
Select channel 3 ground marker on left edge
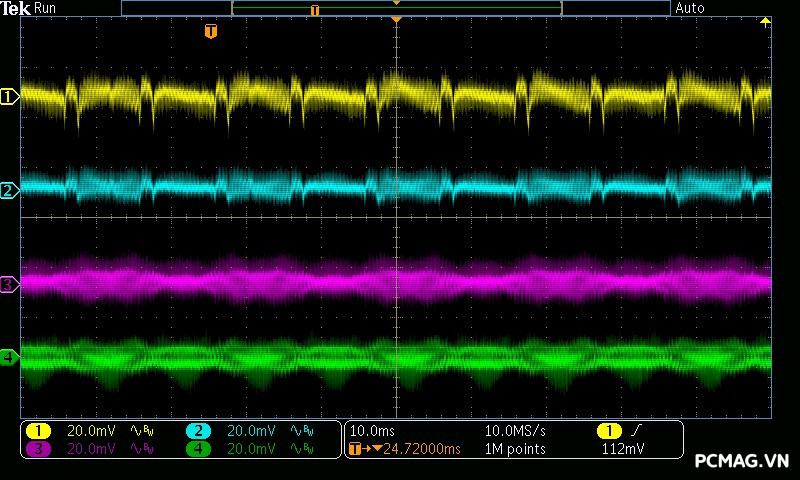10,285
